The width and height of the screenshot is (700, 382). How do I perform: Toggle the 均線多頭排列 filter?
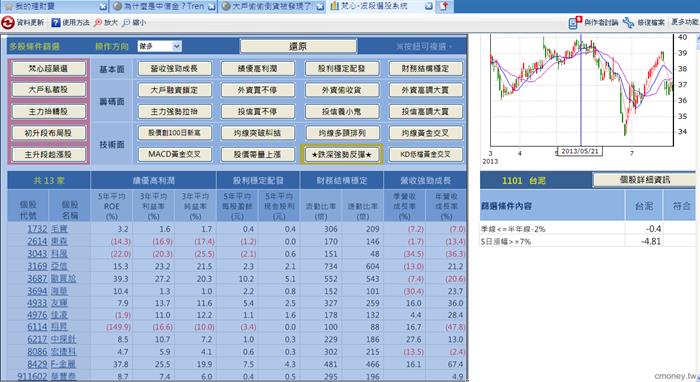pos(342,133)
